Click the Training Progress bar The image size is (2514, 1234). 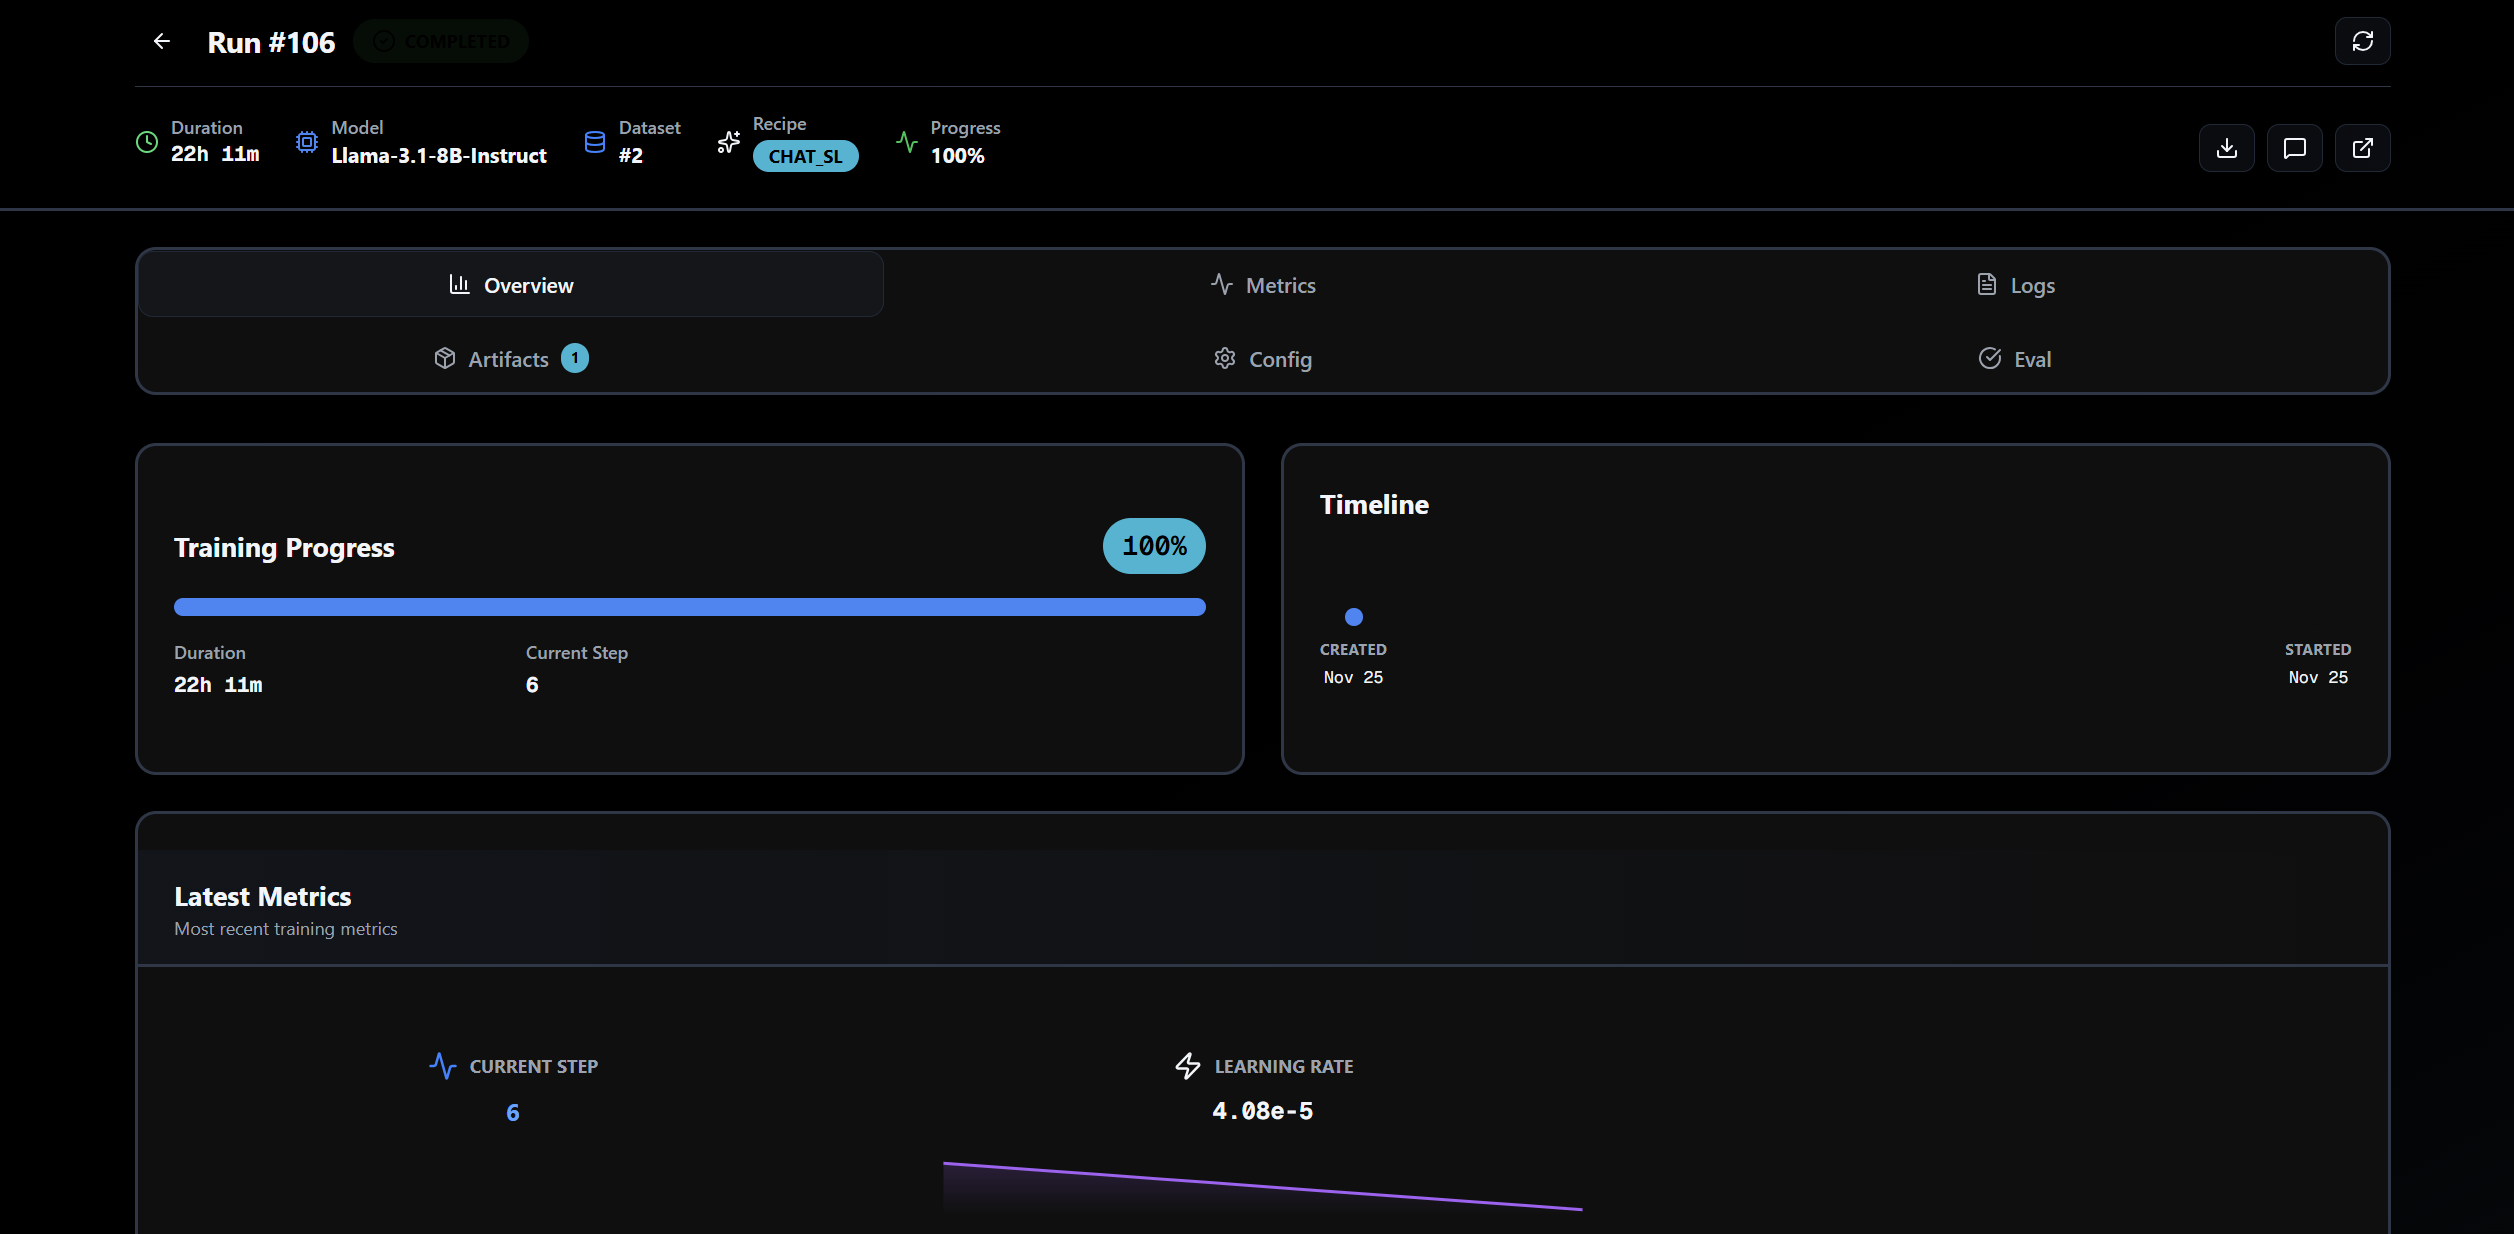689,606
